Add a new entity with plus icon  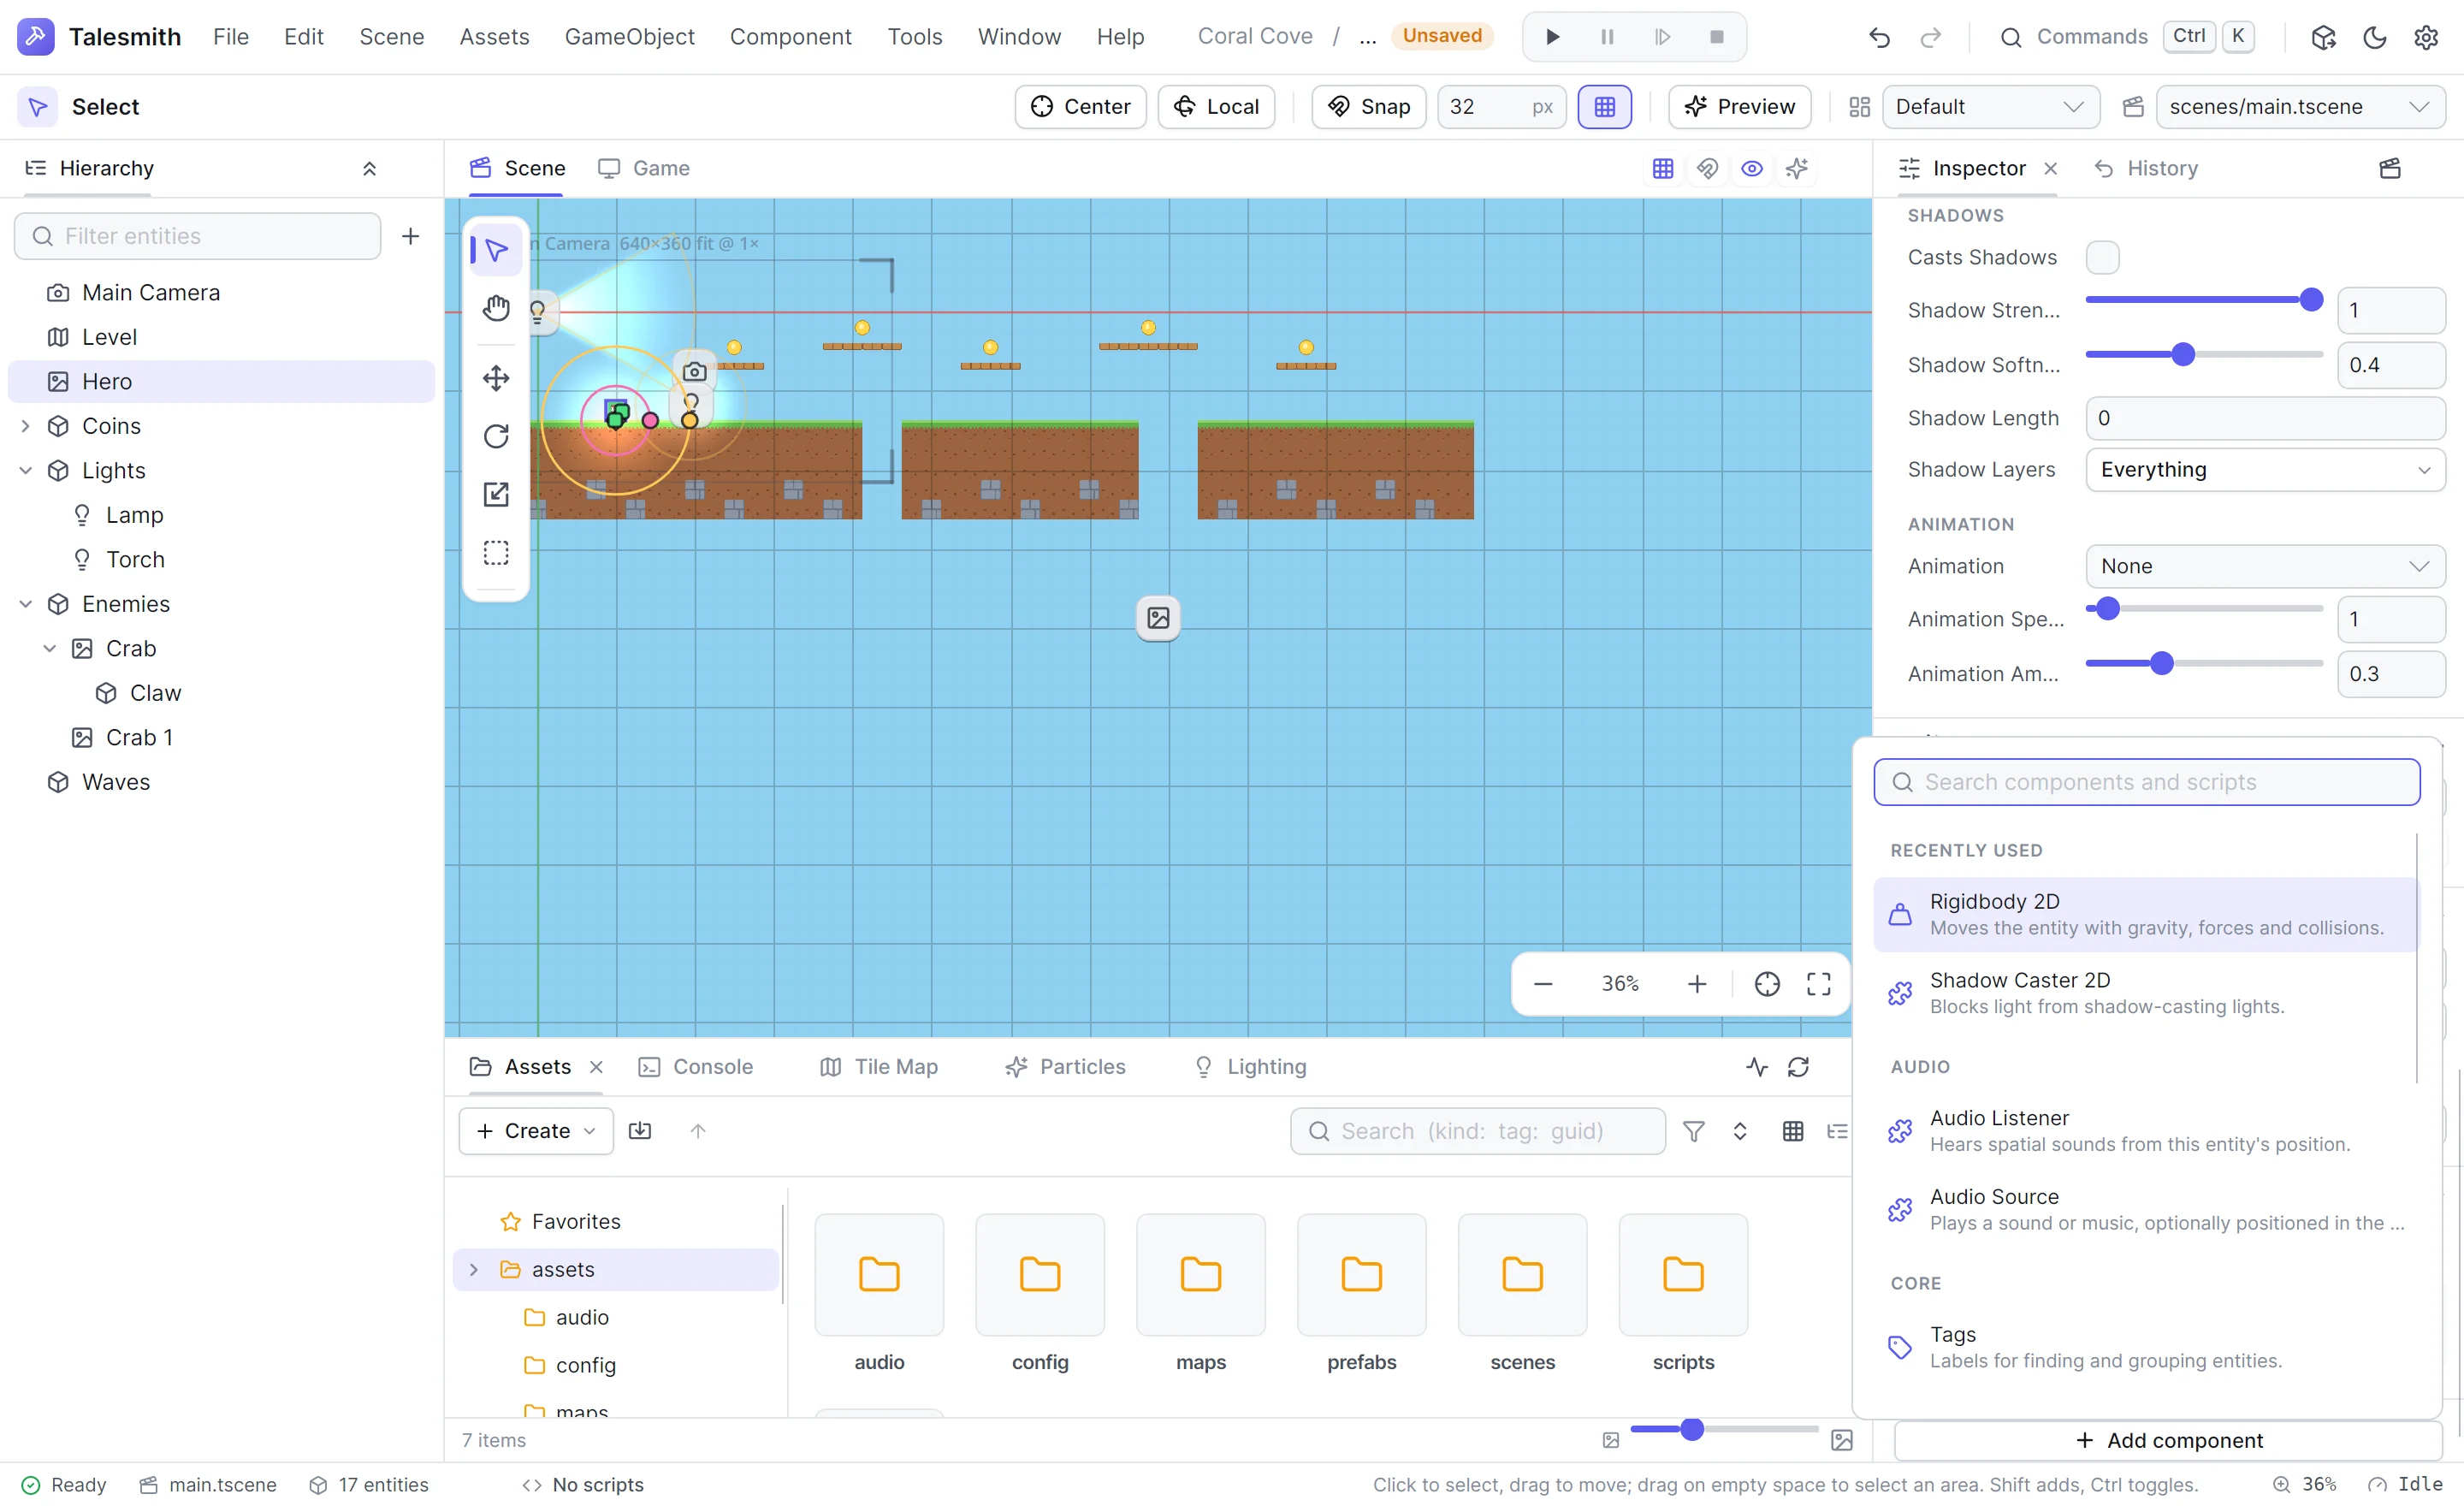click(x=410, y=236)
